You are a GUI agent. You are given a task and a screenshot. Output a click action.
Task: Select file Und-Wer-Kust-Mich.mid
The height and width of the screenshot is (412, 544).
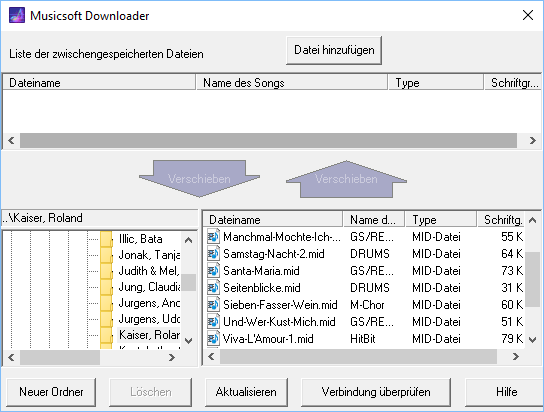(279, 322)
